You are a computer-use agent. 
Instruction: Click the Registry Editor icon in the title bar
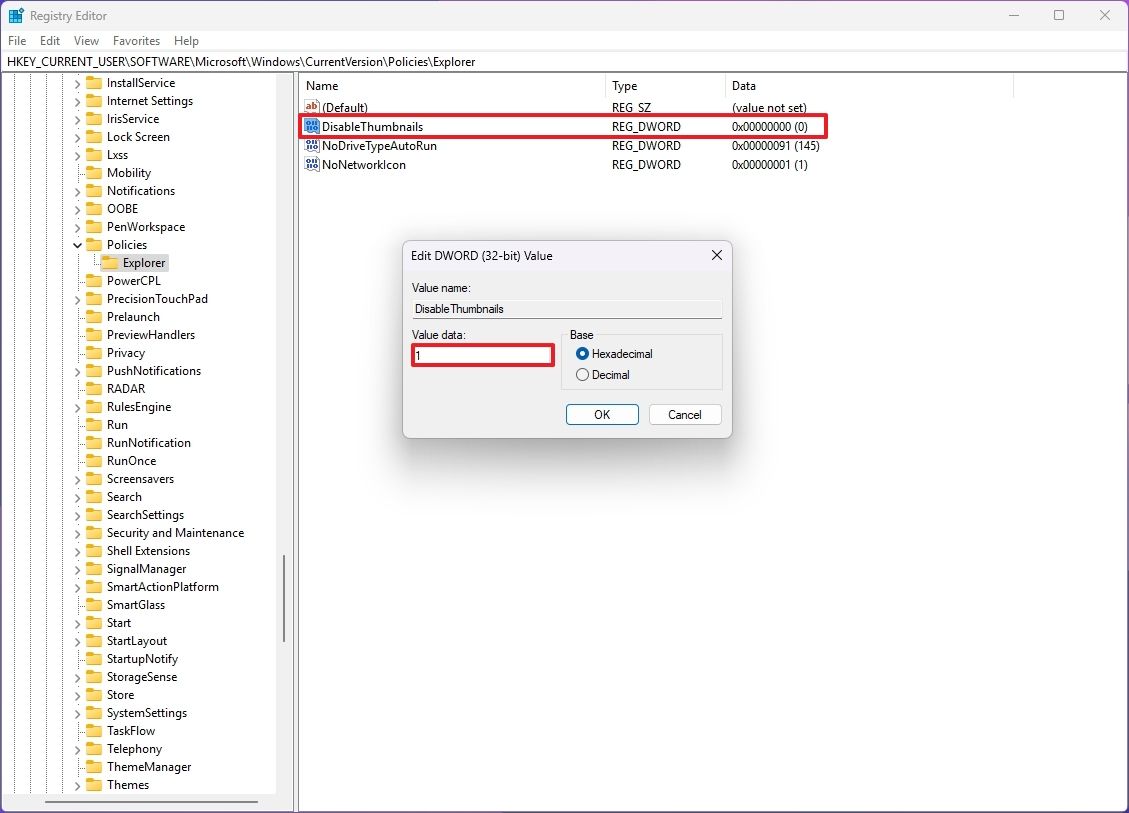(15, 15)
